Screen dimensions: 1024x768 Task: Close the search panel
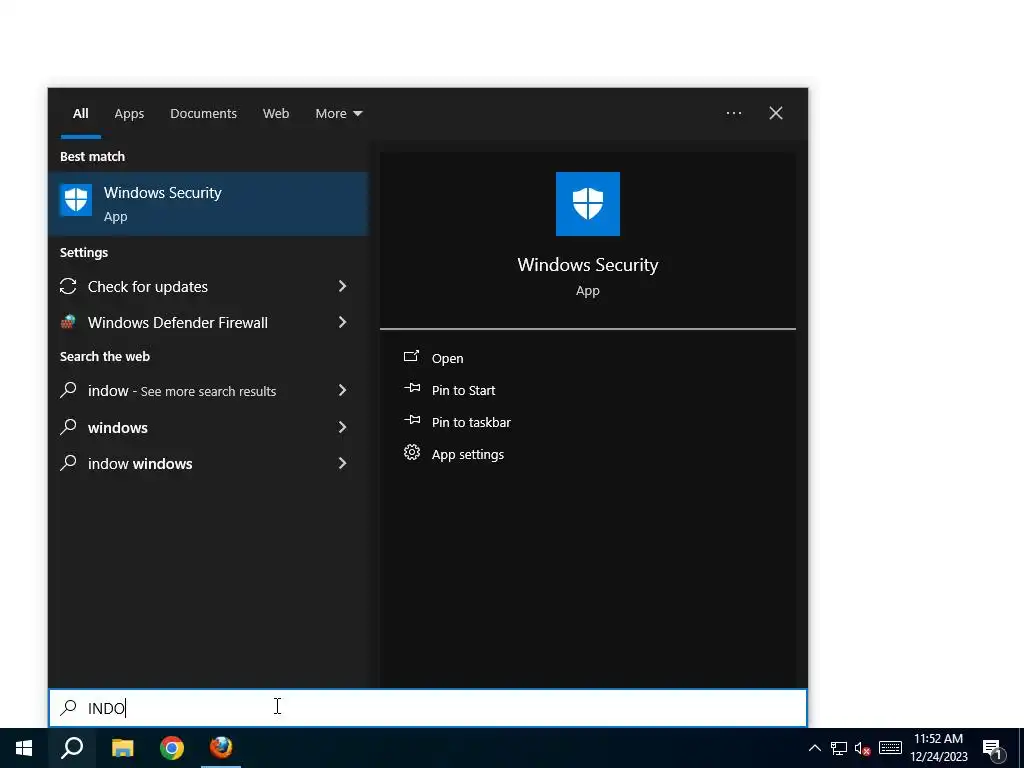click(775, 113)
